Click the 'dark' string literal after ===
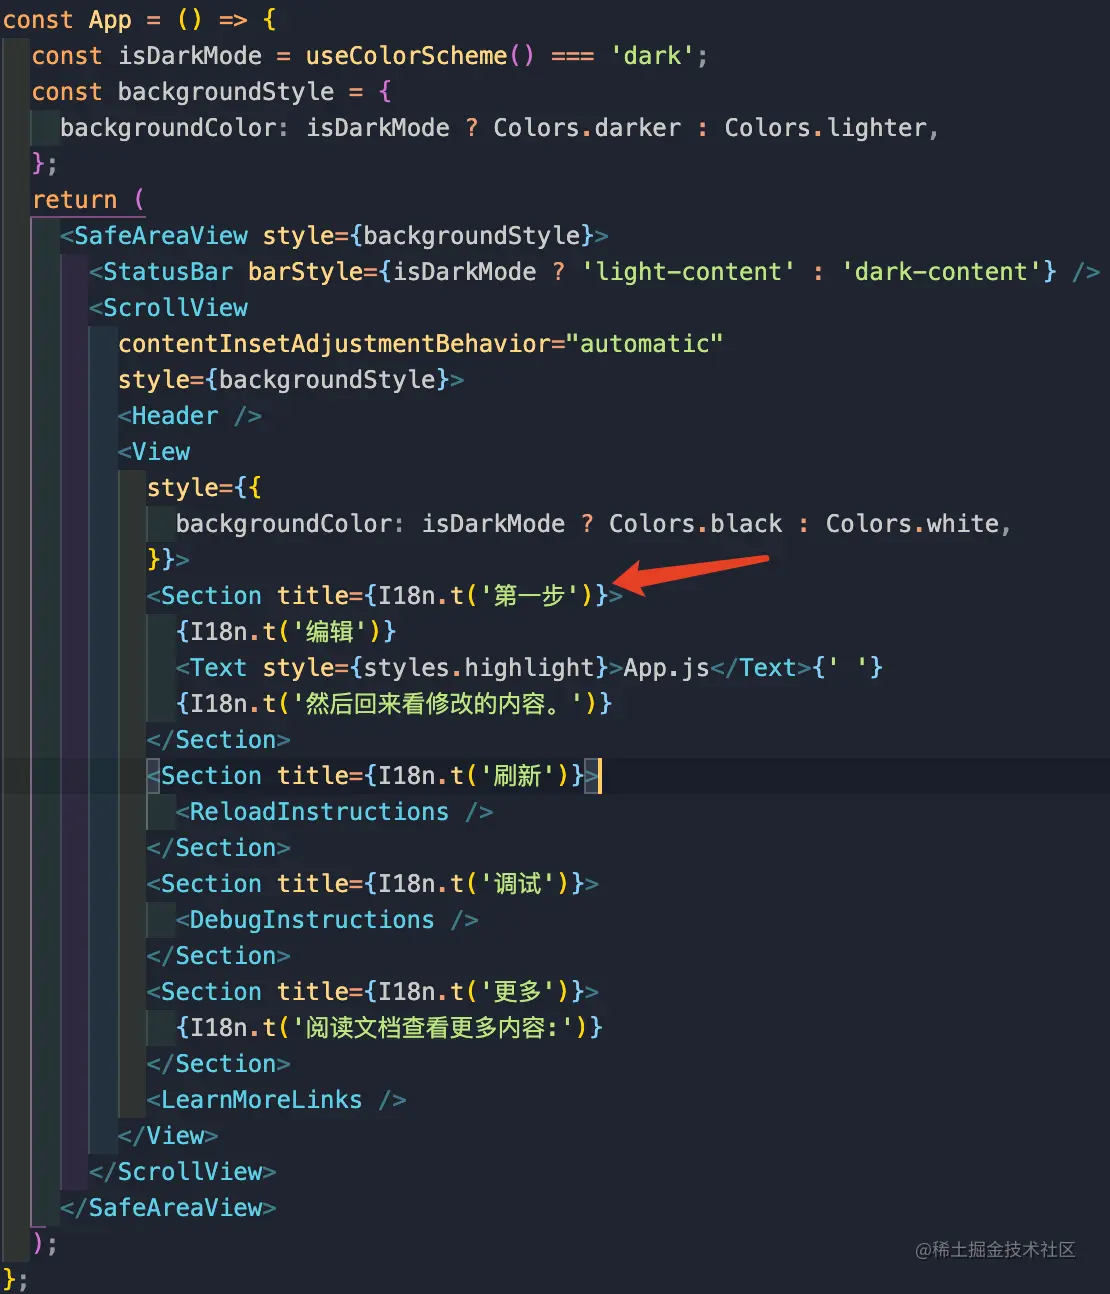The image size is (1110, 1294). (x=653, y=56)
